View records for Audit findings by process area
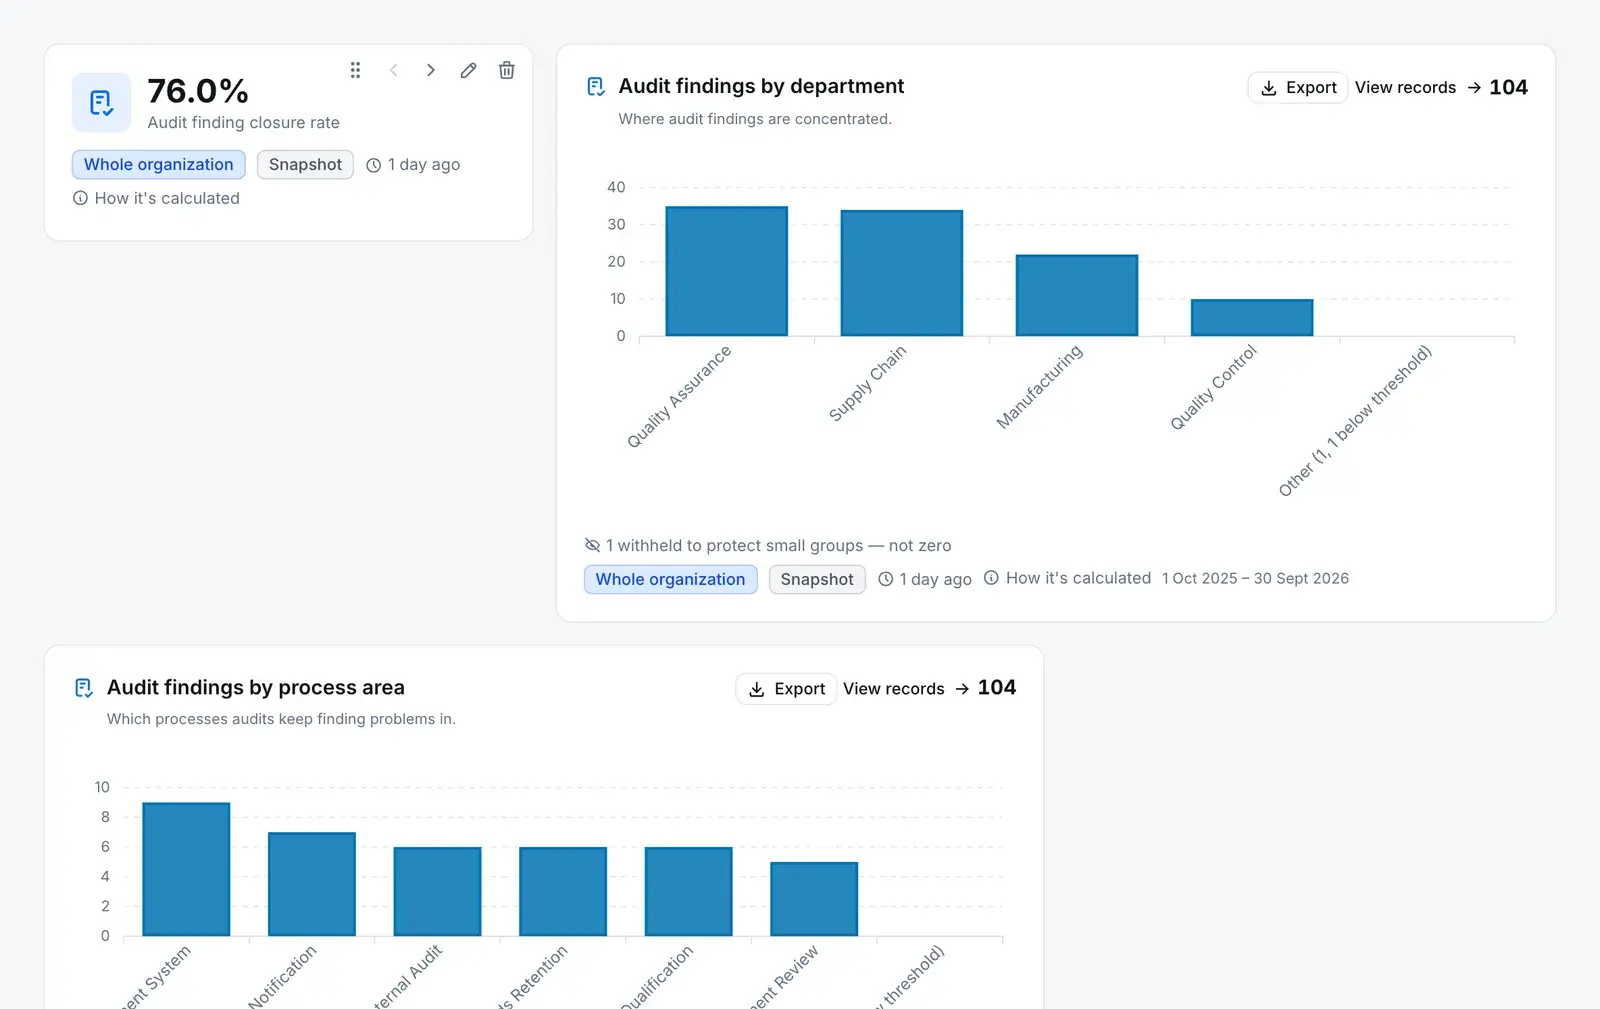This screenshot has width=1600, height=1009. click(906, 689)
